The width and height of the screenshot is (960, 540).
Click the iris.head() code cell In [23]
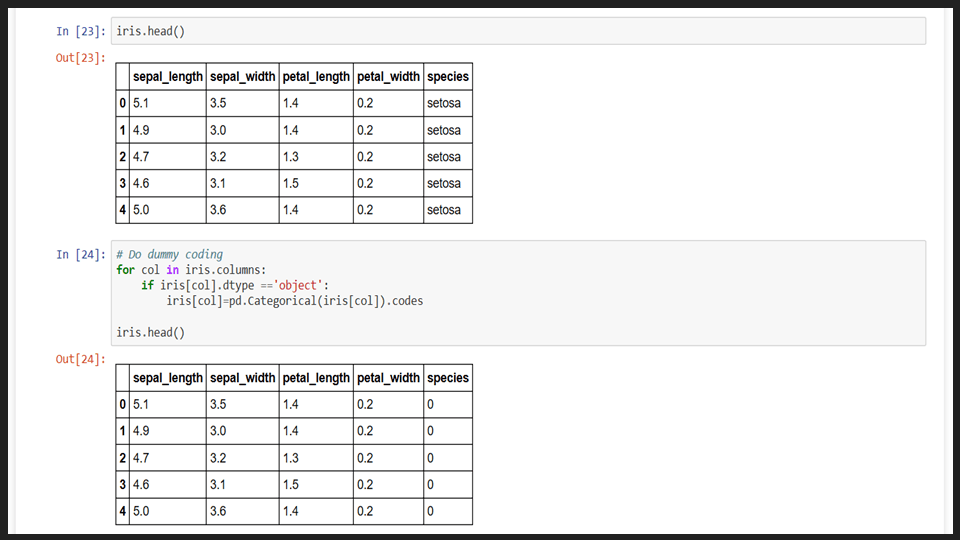[x=518, y=31]
